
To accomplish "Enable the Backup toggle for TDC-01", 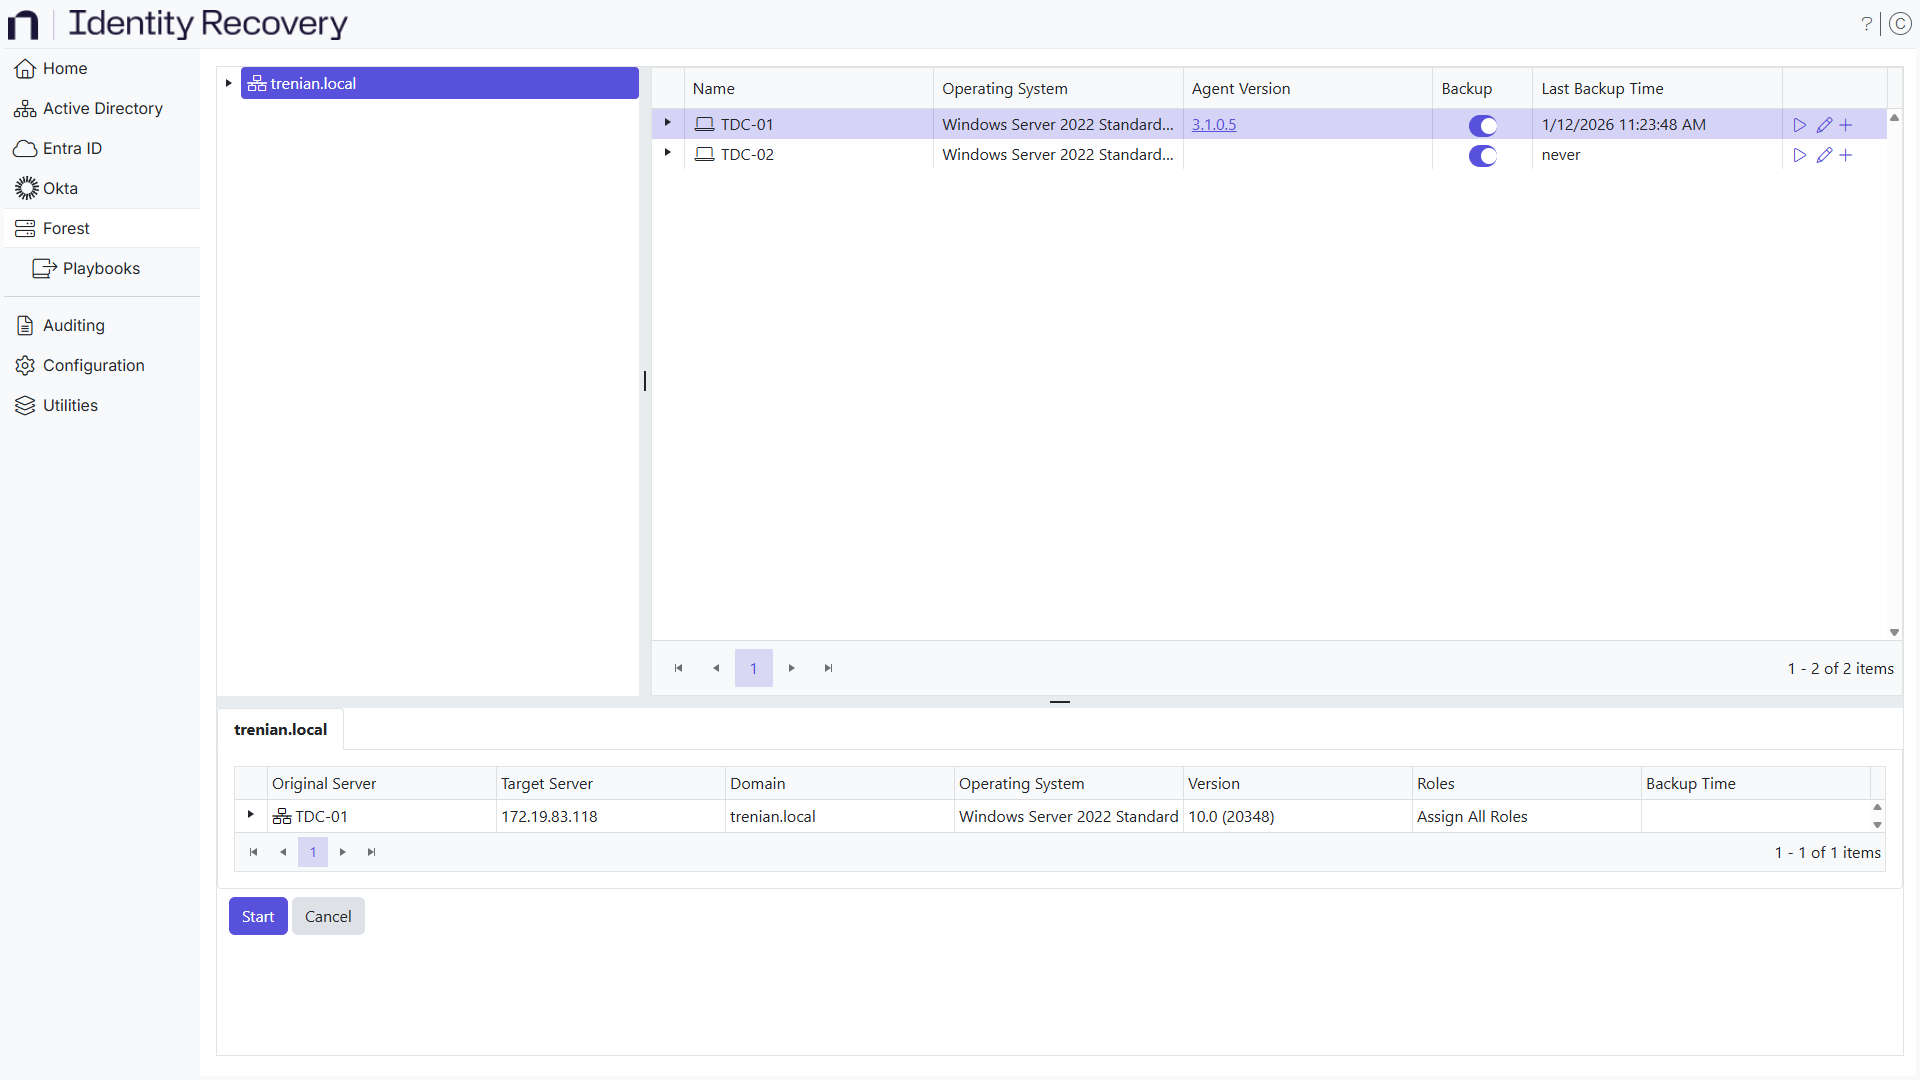I will [x=1483, y=126].
